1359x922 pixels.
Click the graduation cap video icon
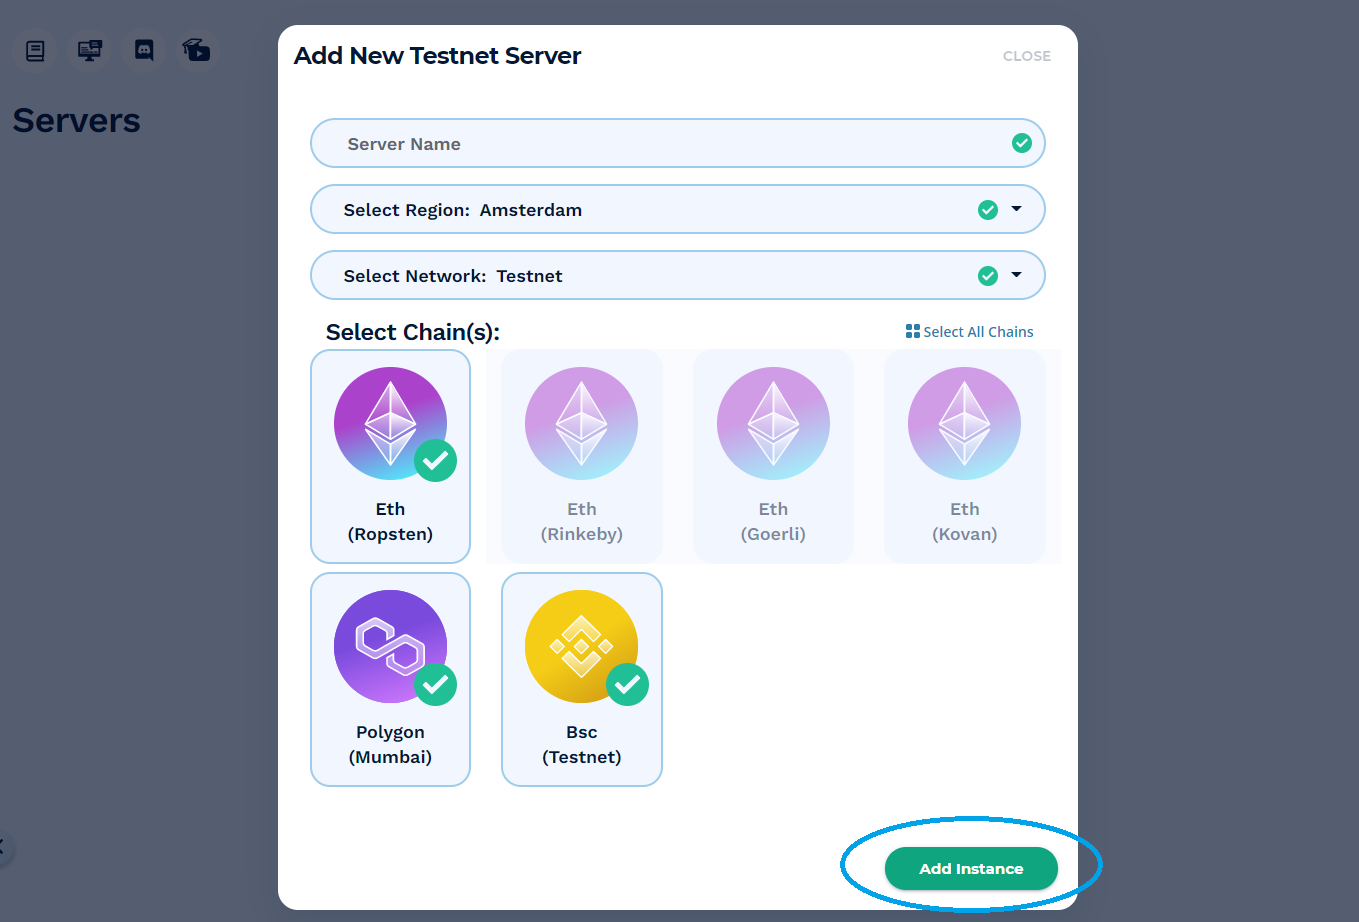[197, 50]
